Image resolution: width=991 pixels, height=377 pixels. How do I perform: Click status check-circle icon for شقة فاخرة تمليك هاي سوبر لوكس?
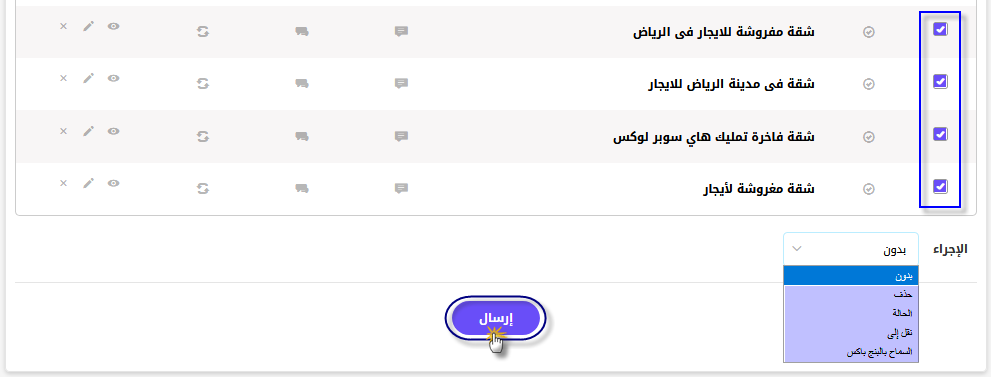point(869,136)
